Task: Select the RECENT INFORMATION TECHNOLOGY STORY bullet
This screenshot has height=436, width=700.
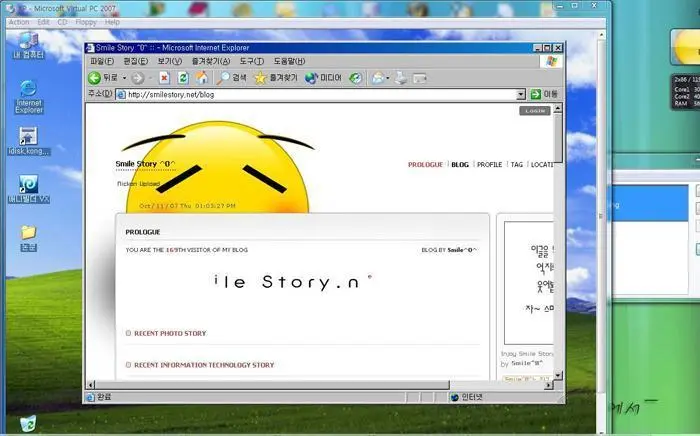Action: (129, 365)
